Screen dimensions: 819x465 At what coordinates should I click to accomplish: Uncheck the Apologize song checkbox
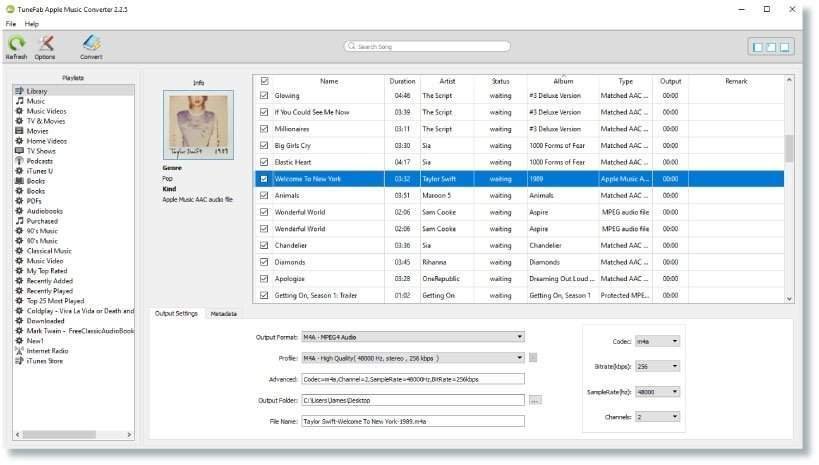click(x=264, y=278)
